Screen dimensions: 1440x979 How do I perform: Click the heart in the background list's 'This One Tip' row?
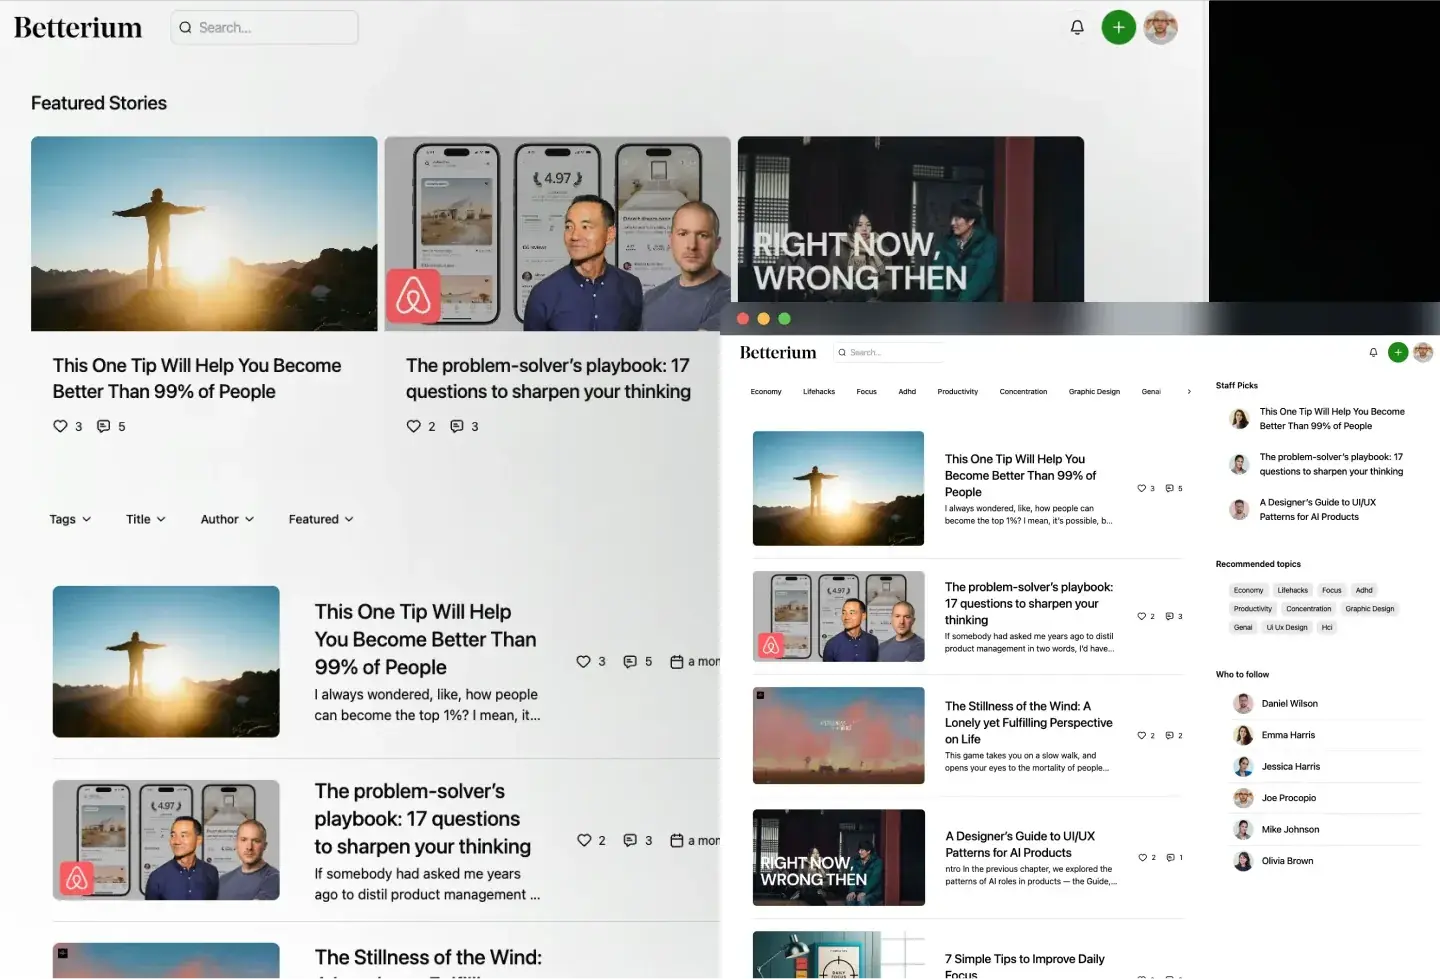[584, 661]
